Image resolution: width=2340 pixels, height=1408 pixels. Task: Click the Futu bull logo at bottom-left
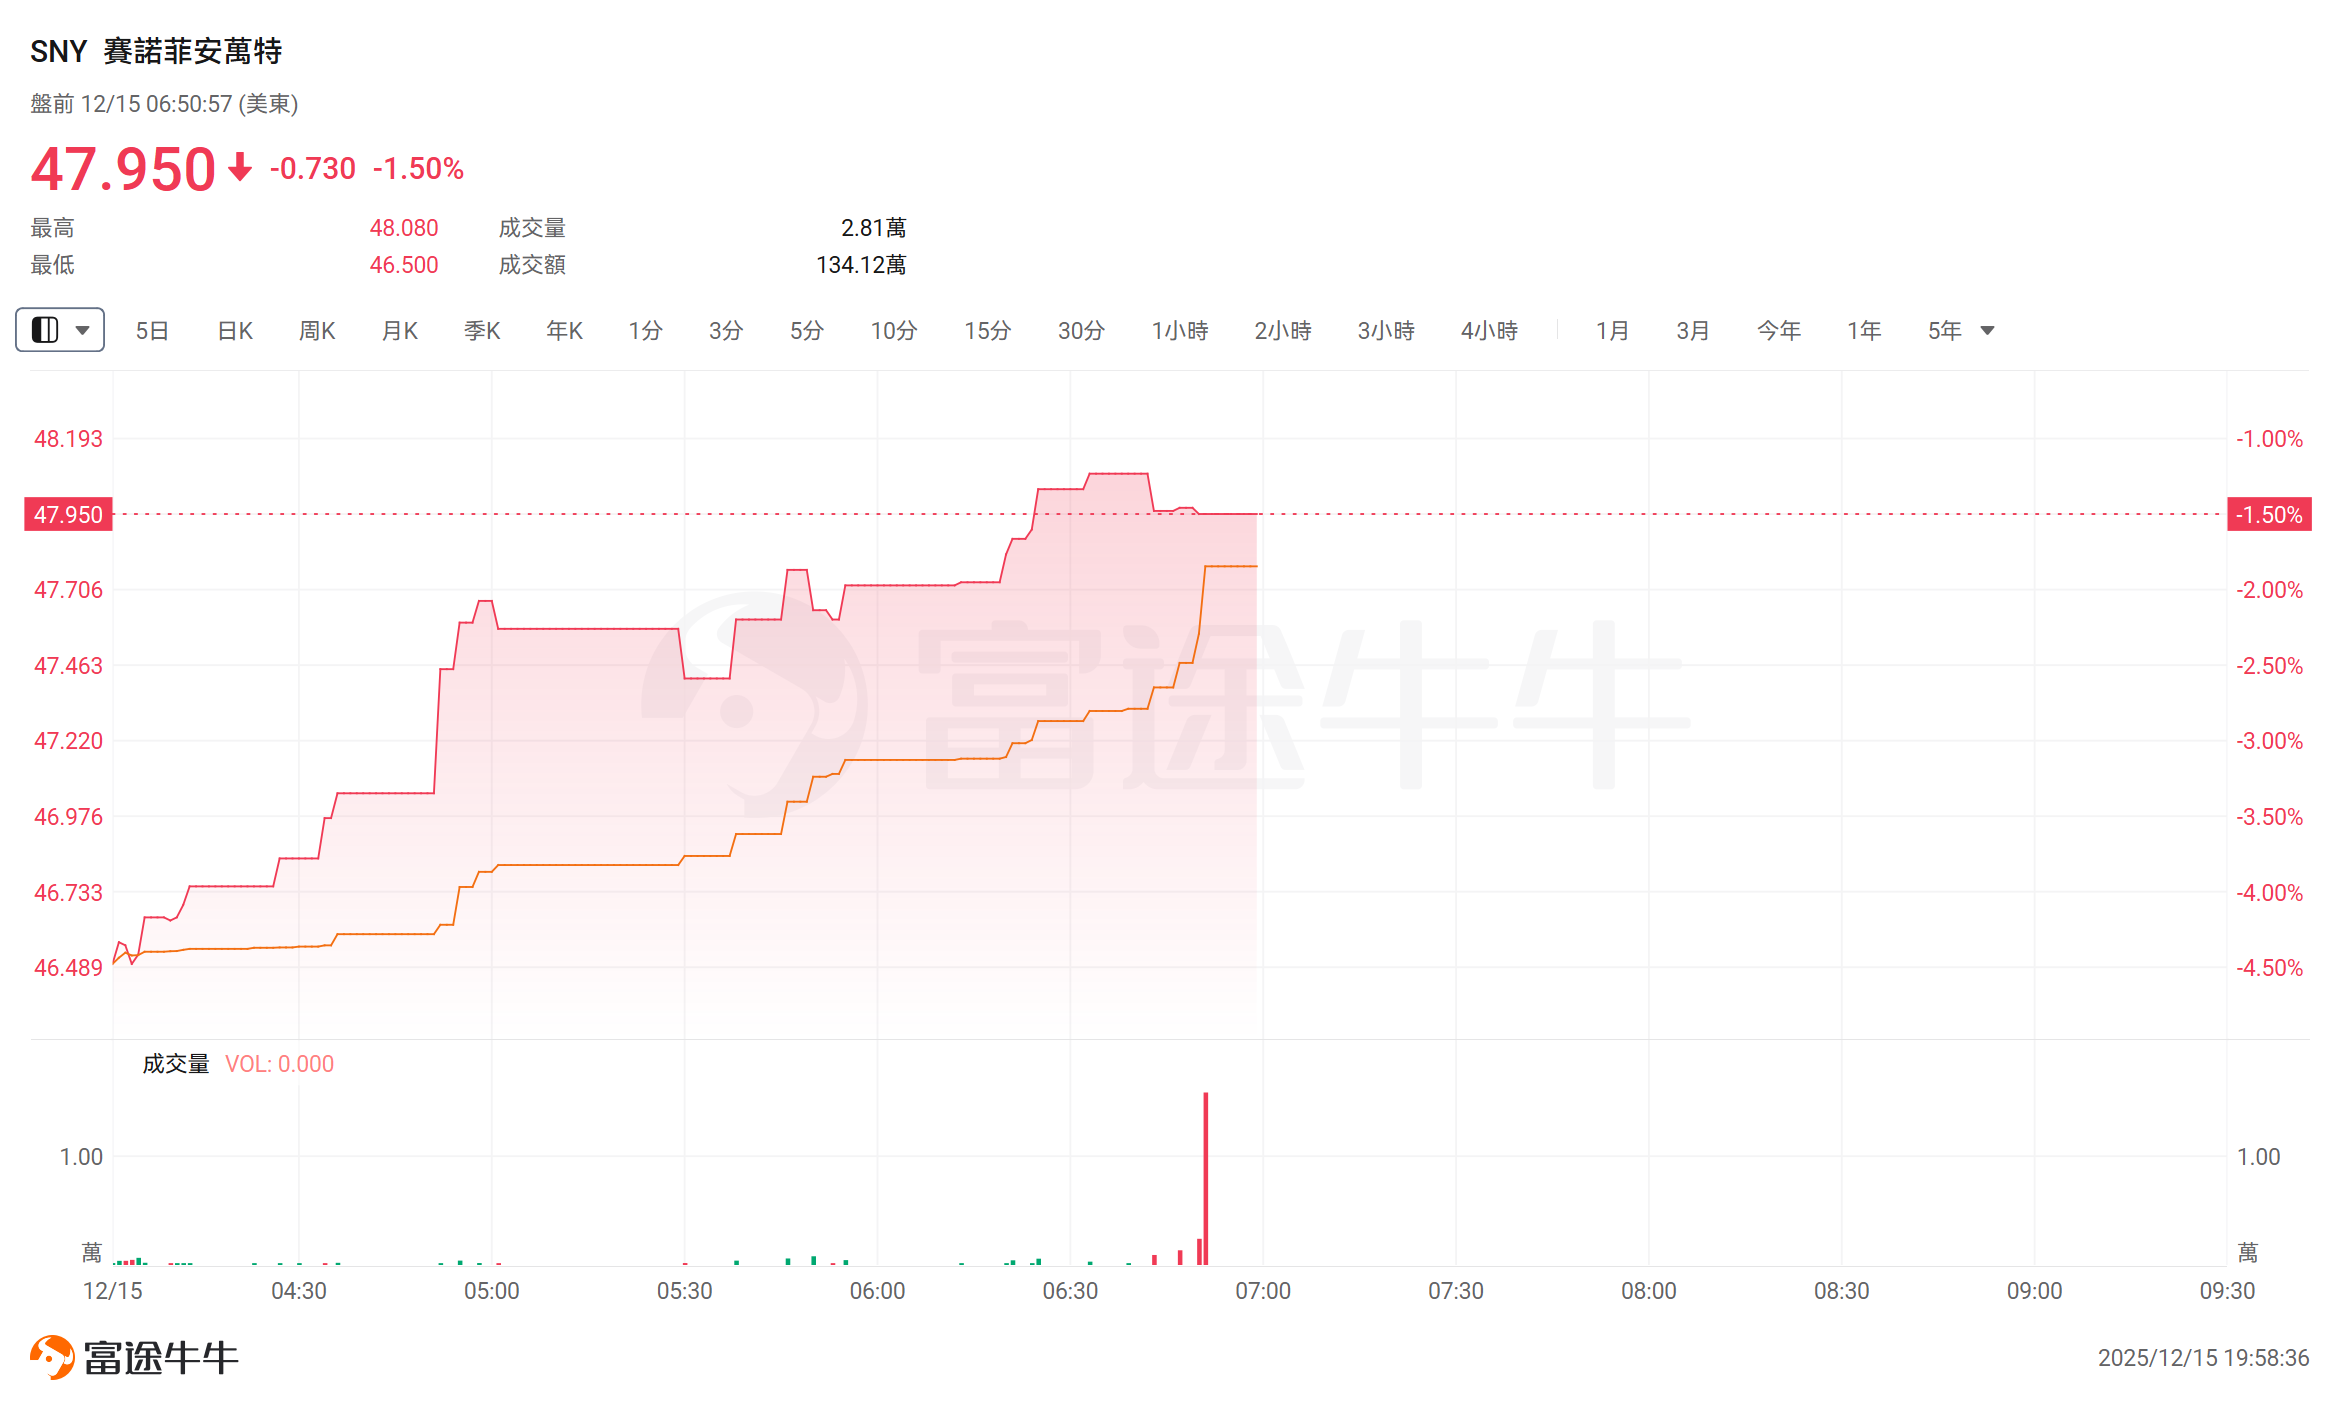click(x=52, y=1357)
